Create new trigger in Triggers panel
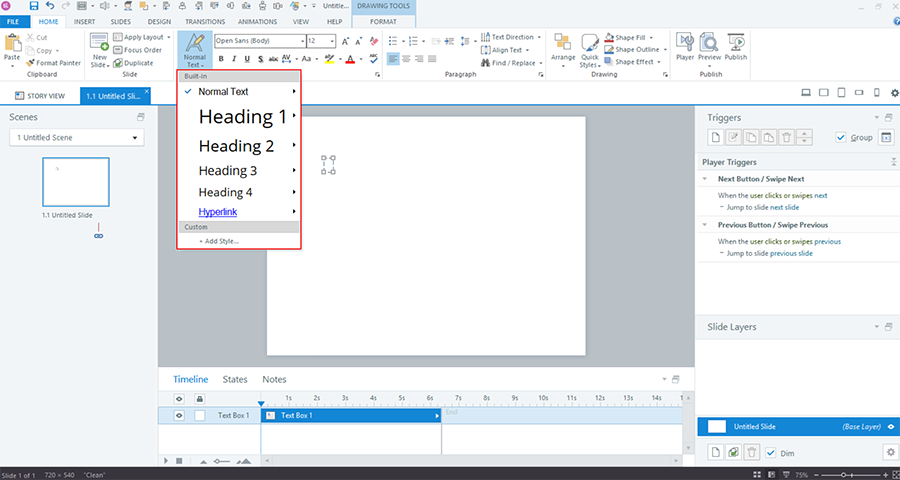Image resolution: width=900 pixels, height=480 pixels. 715,137
